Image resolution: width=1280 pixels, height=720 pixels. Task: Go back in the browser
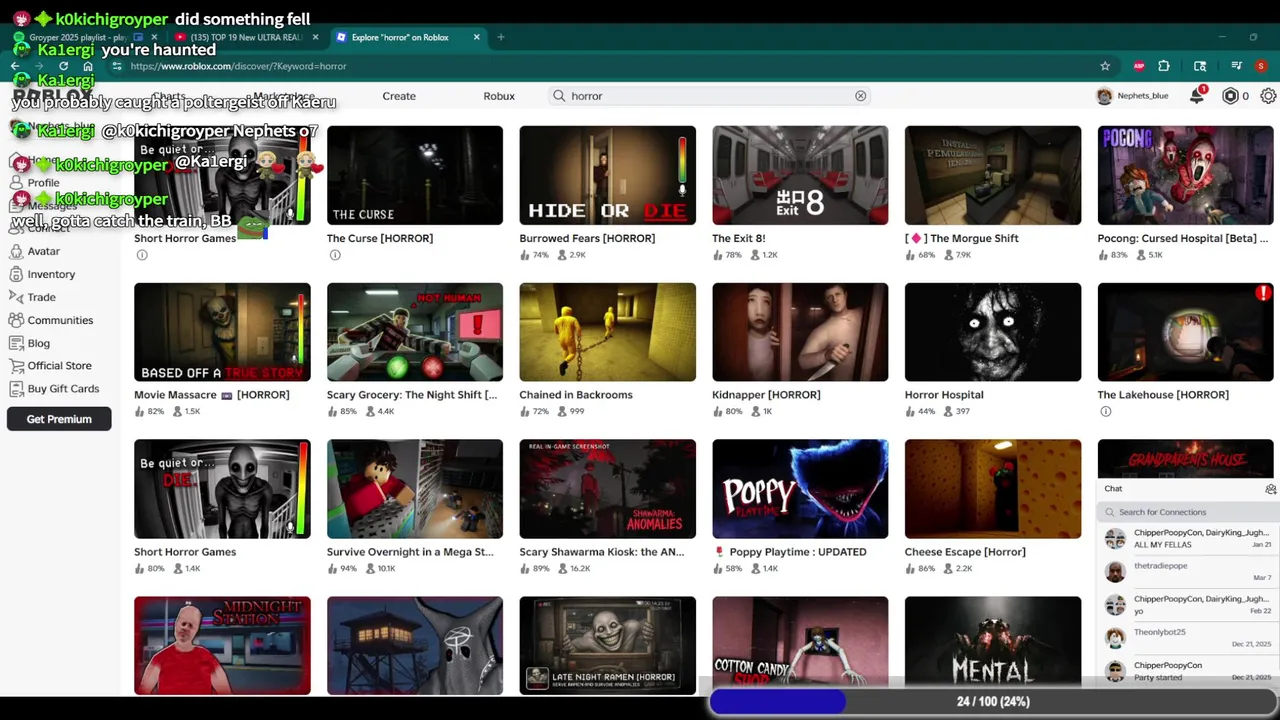coord(15,66)
